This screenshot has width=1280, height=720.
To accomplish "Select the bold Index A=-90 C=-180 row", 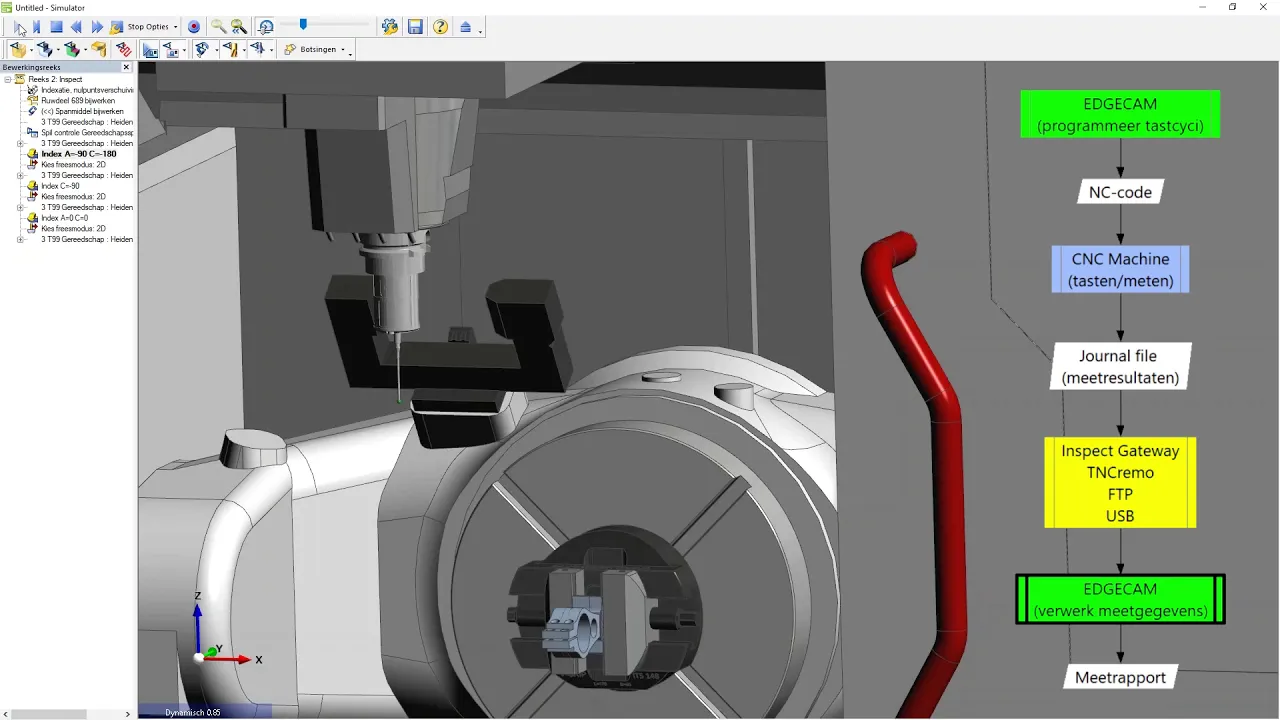I will click(78, 154).
